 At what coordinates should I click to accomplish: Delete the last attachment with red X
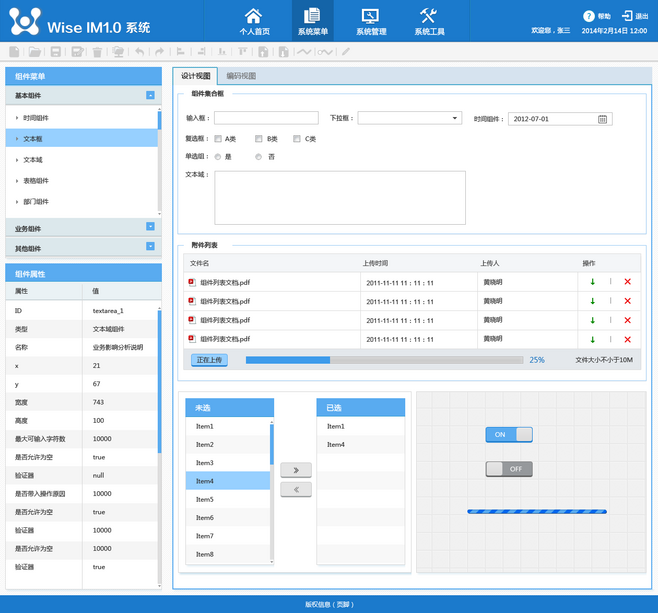coord(628,339)
